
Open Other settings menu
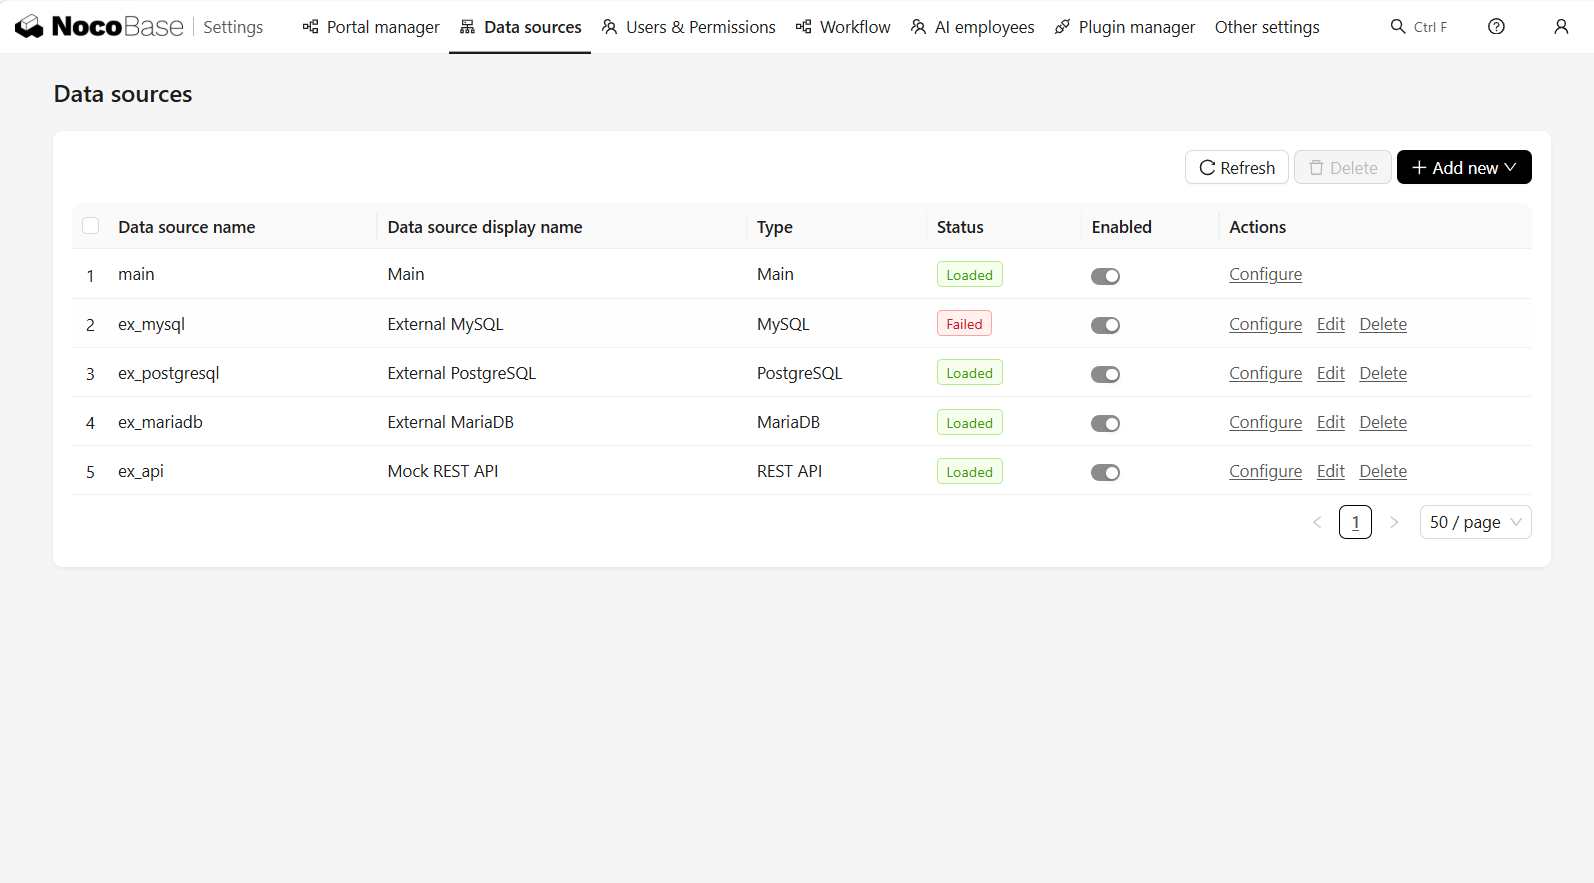(x=1267, y=27)
